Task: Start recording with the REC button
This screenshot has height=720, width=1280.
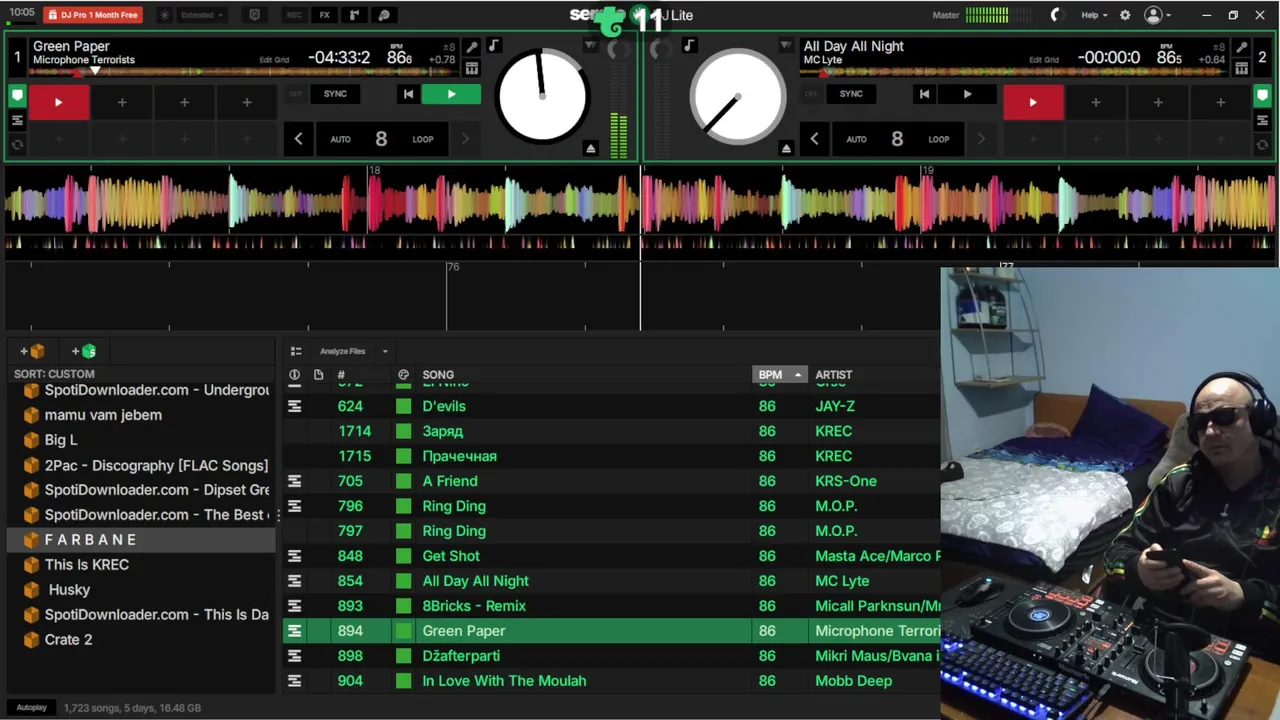Action: 294,15
